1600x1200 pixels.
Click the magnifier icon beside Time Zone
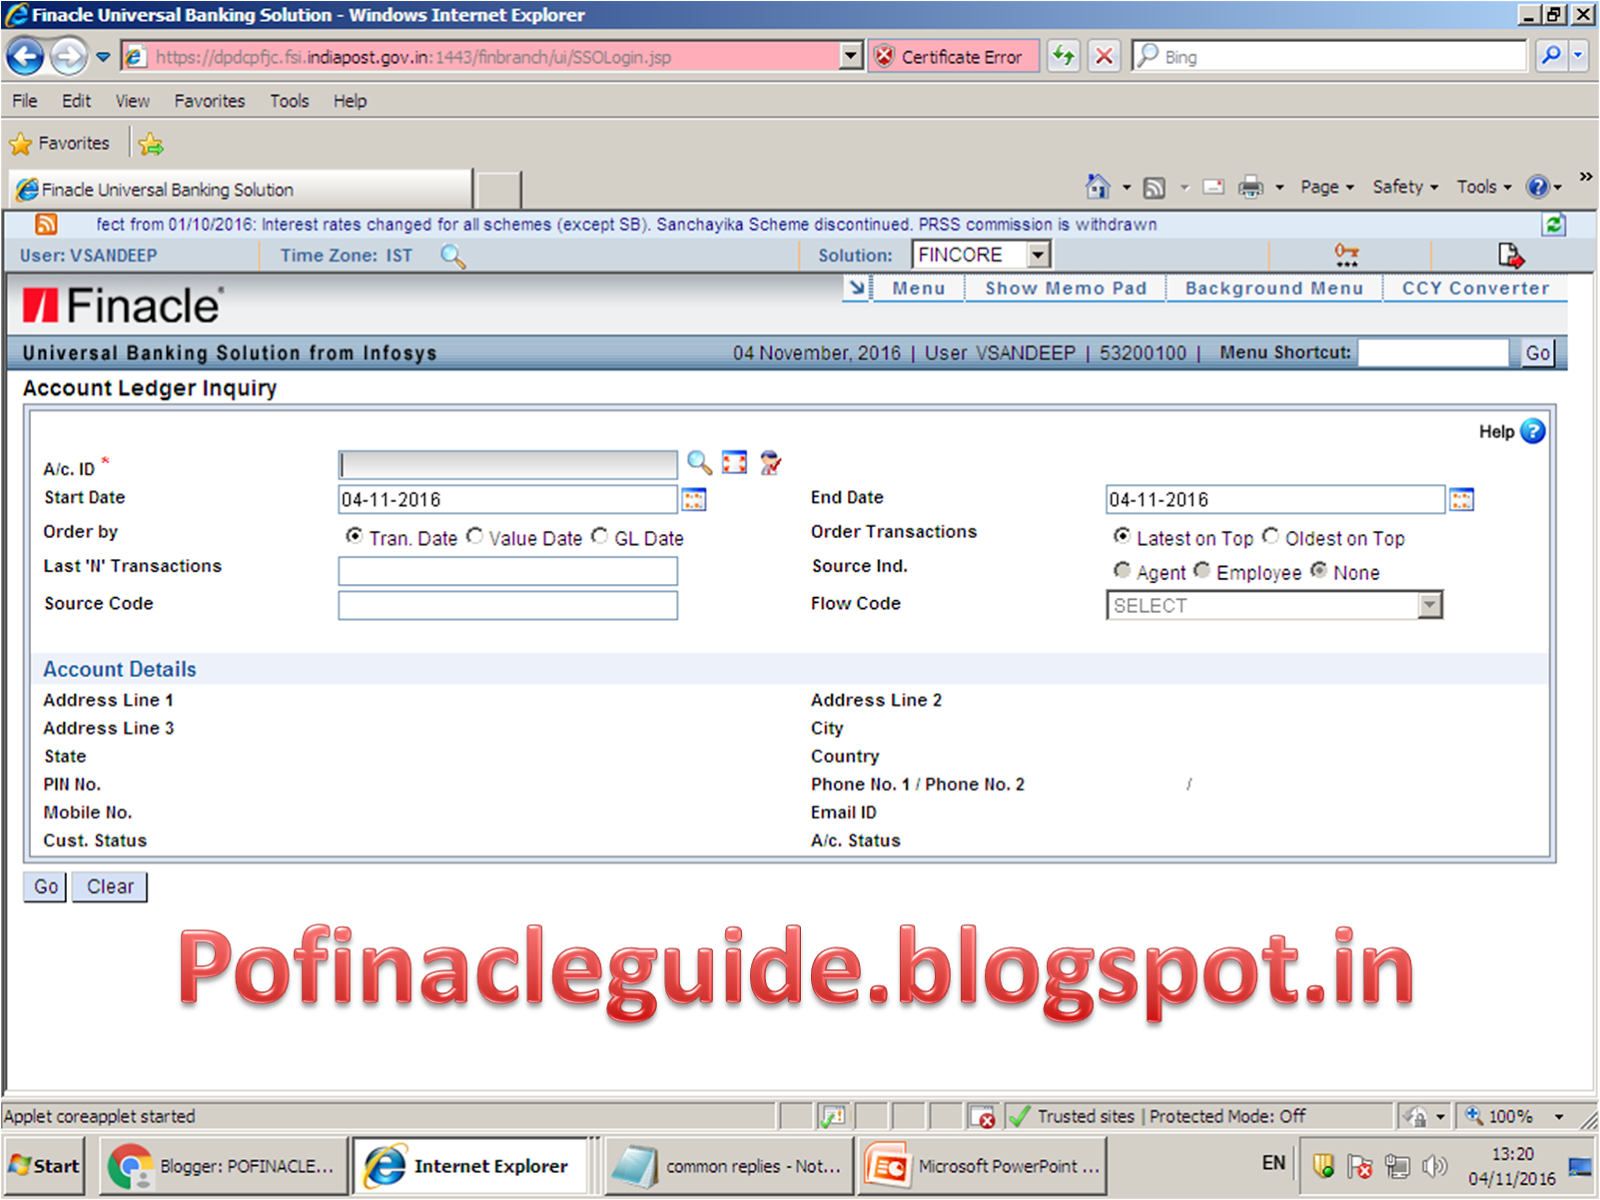click(x=453, y=257)
